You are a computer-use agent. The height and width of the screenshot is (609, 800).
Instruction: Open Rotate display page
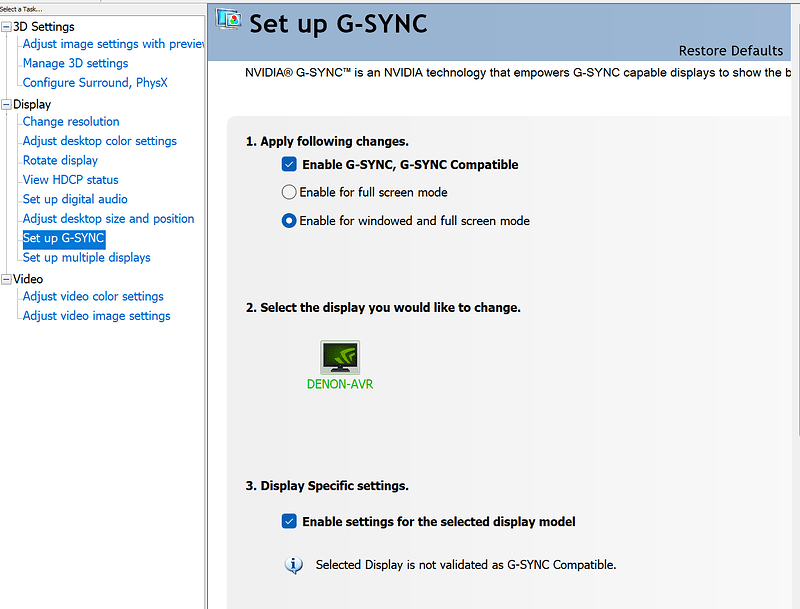pyautogui.click(x=60, y=160)
